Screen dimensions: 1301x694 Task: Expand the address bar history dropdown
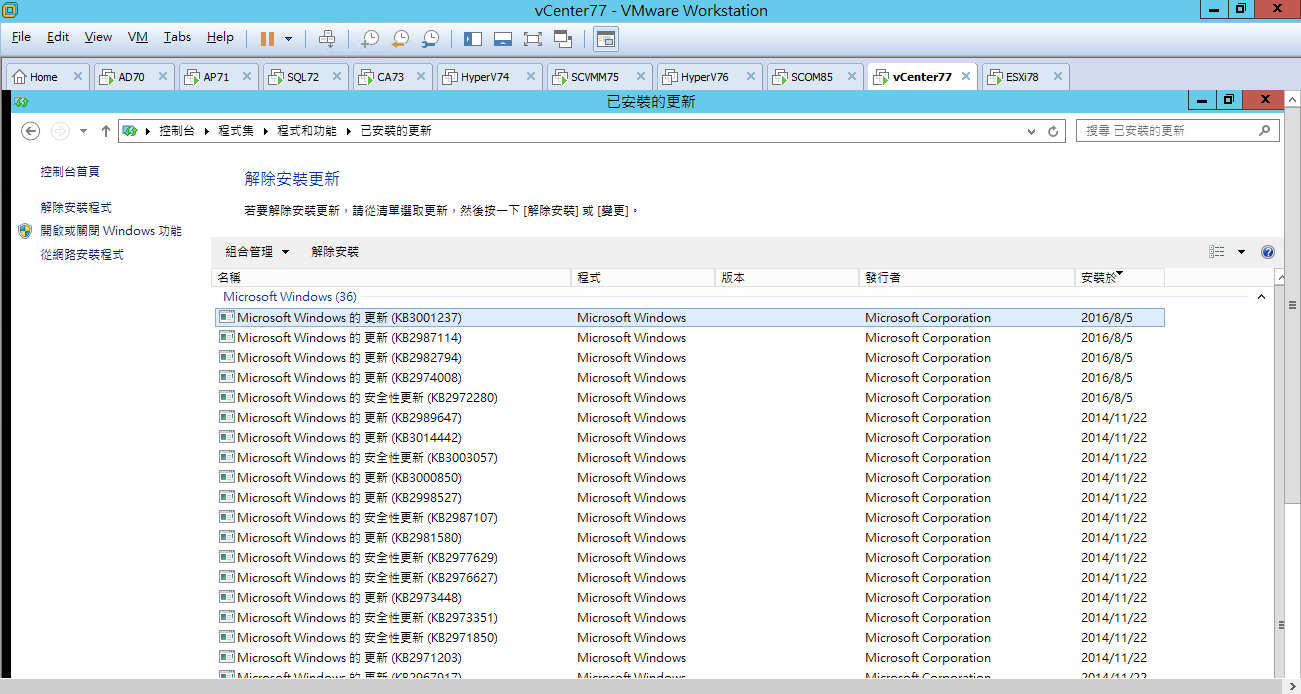click(x=1032, y=131)
